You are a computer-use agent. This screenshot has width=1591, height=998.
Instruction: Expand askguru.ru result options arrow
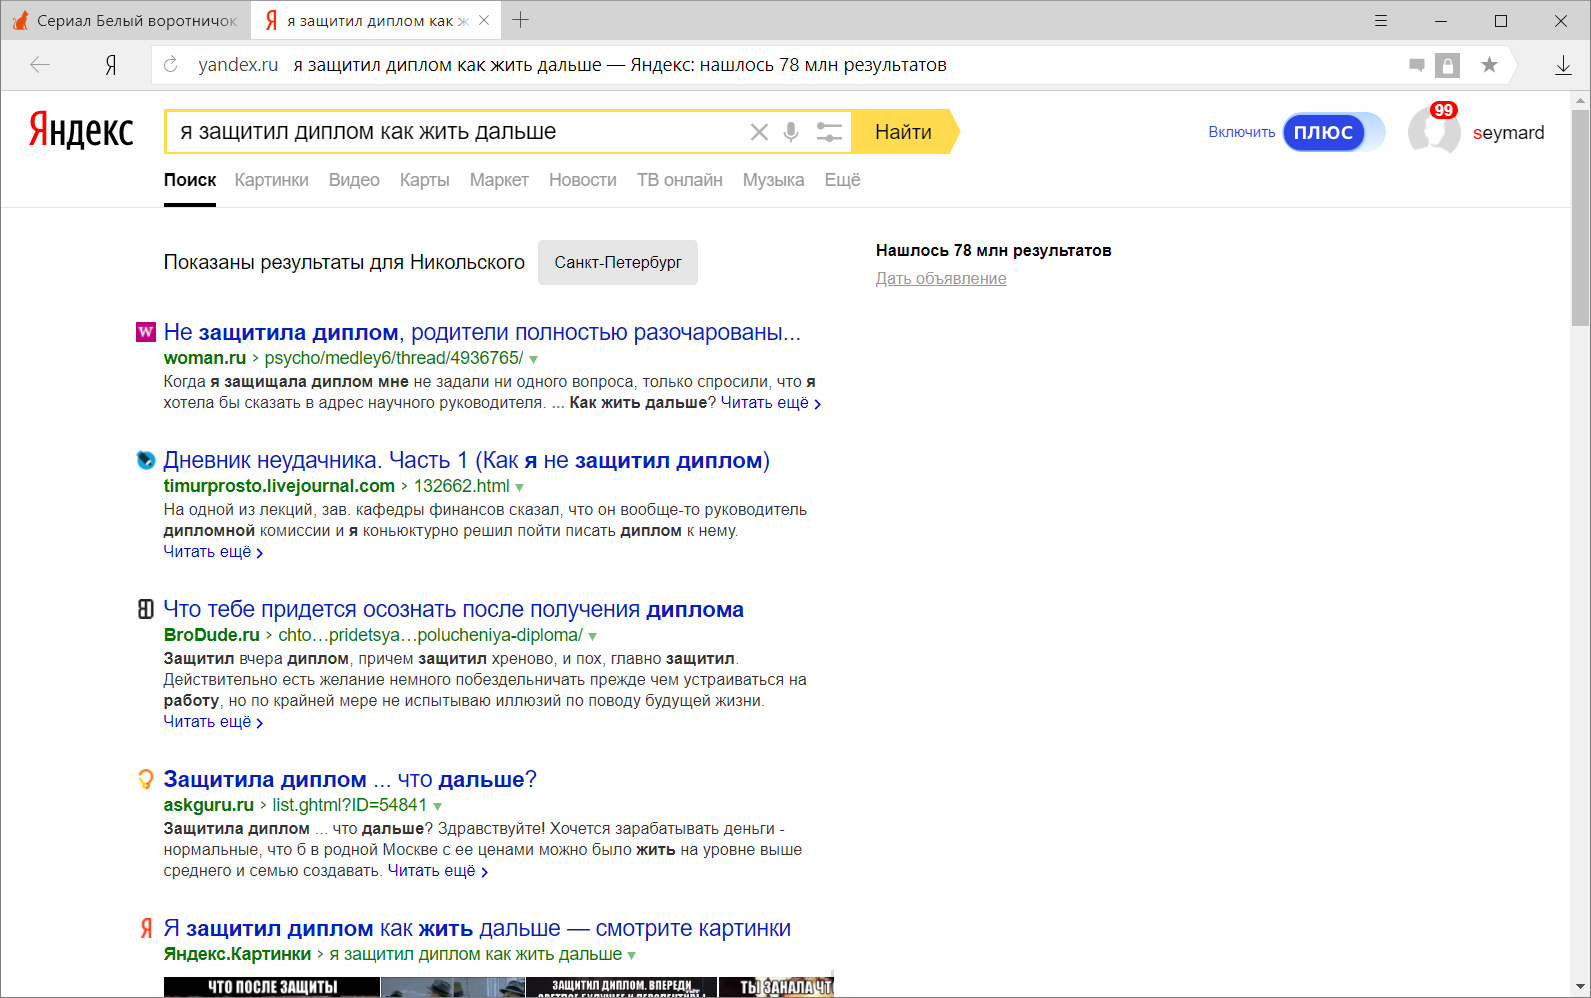tap(437, 806)
